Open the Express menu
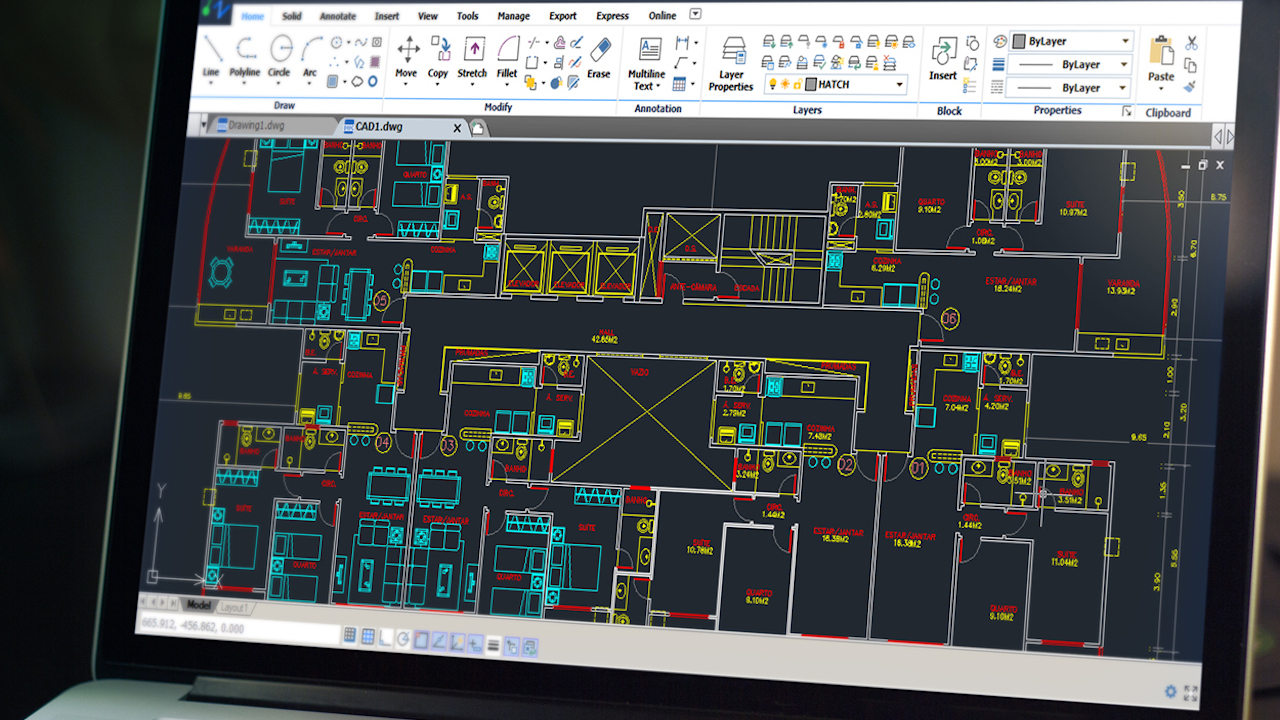Viewport: 1280px width, 720px height. point(611,15)
